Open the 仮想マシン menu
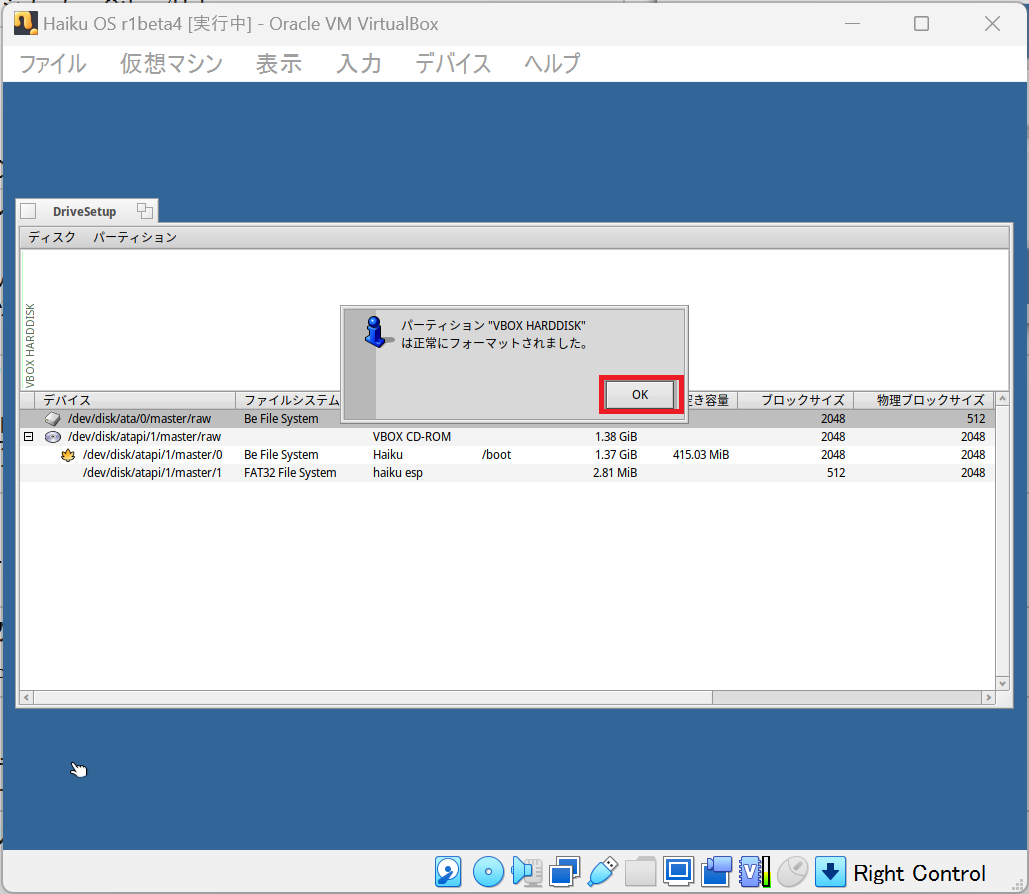Image resolution: width=1029 pixels, height=894 pixels. (171, 64)
